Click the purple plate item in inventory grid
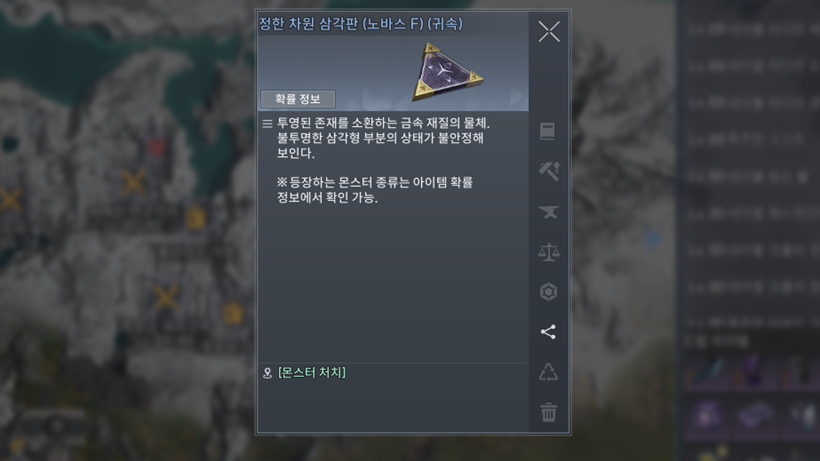Viewport: 820px width, 461px height. [753, 416]
